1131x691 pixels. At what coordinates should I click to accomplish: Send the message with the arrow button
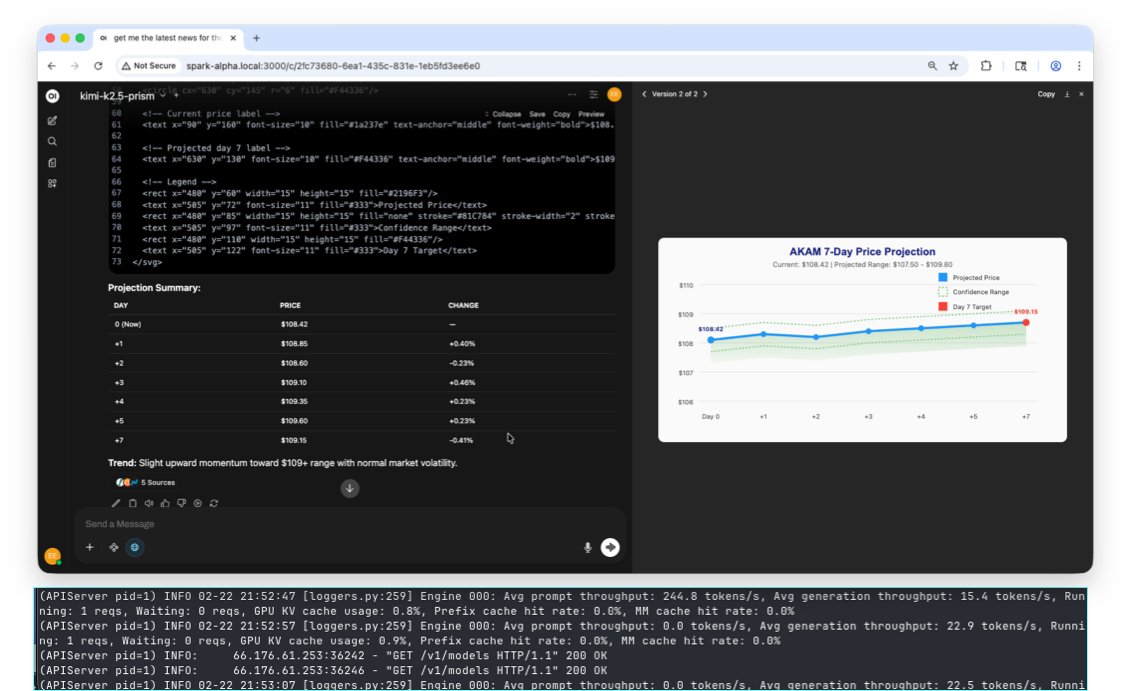coord(610,547)
